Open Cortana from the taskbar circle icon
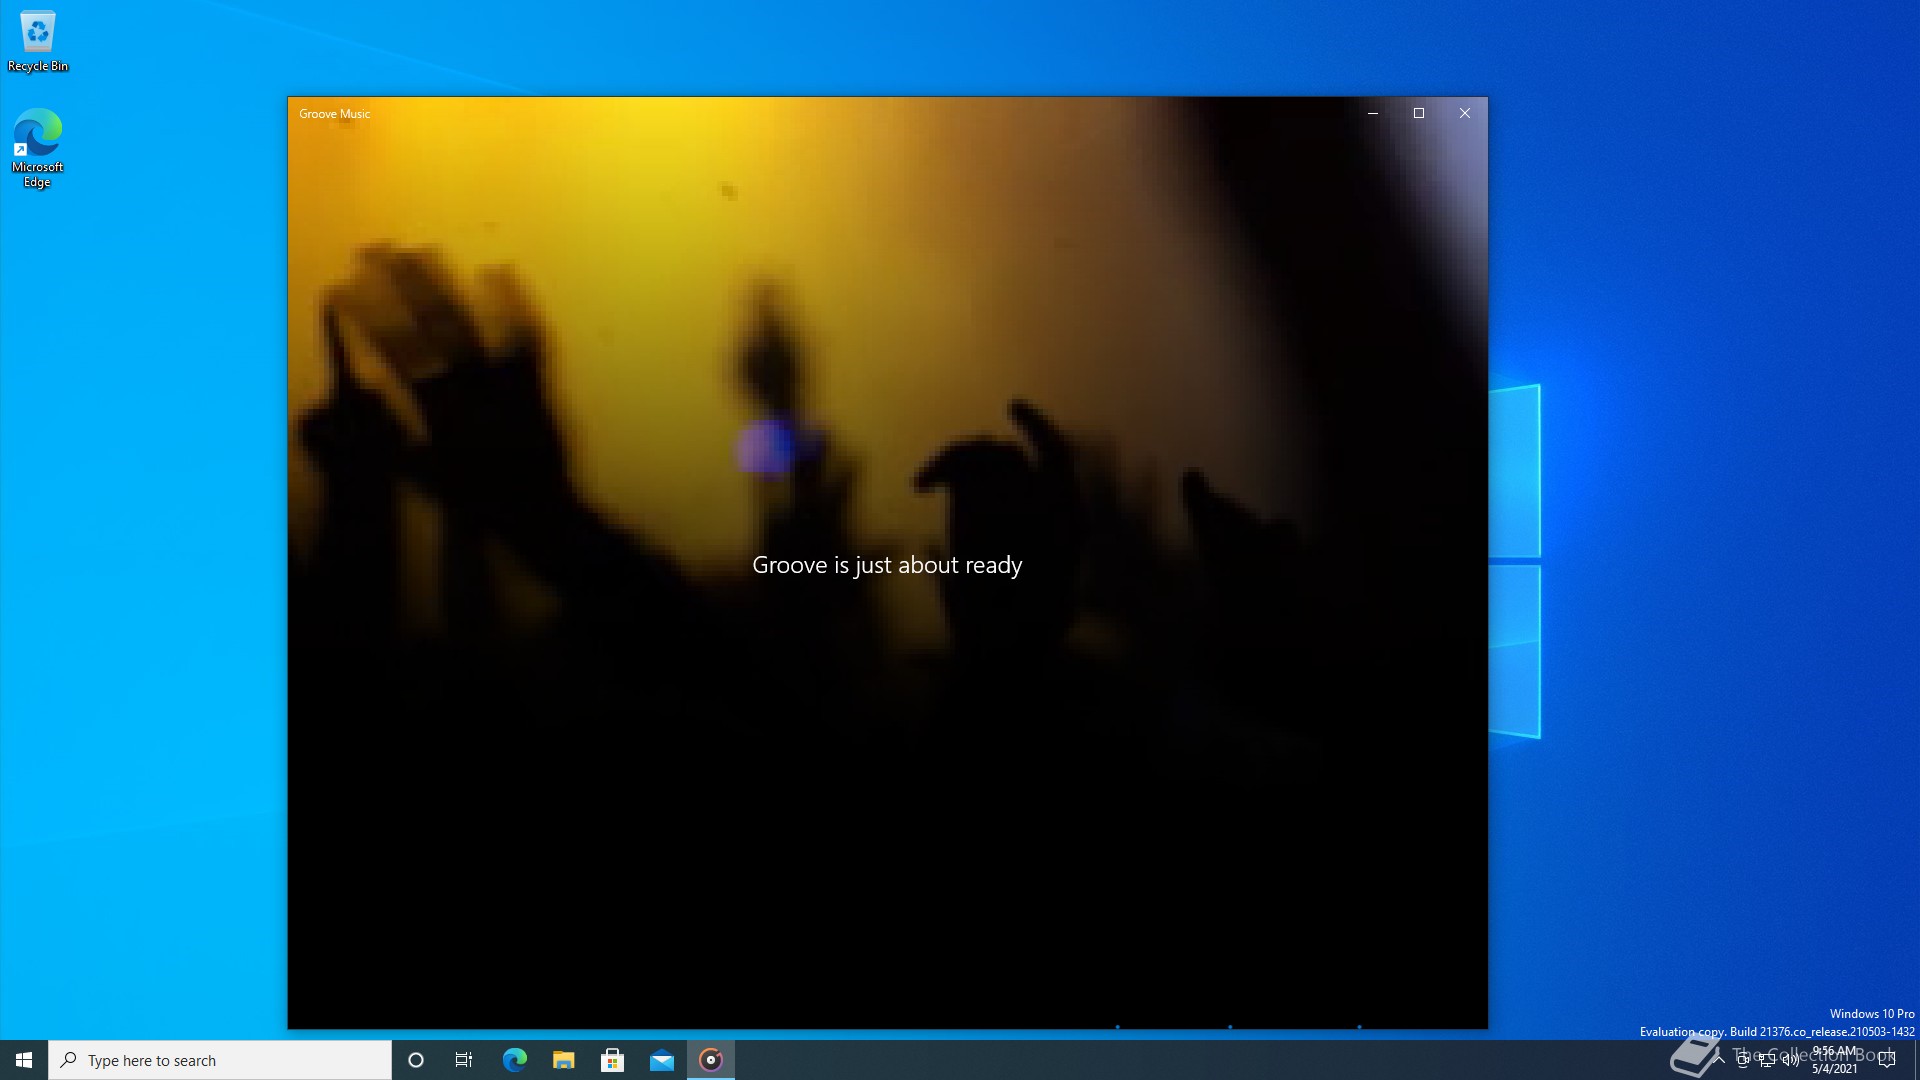 tap(416, 1060)
